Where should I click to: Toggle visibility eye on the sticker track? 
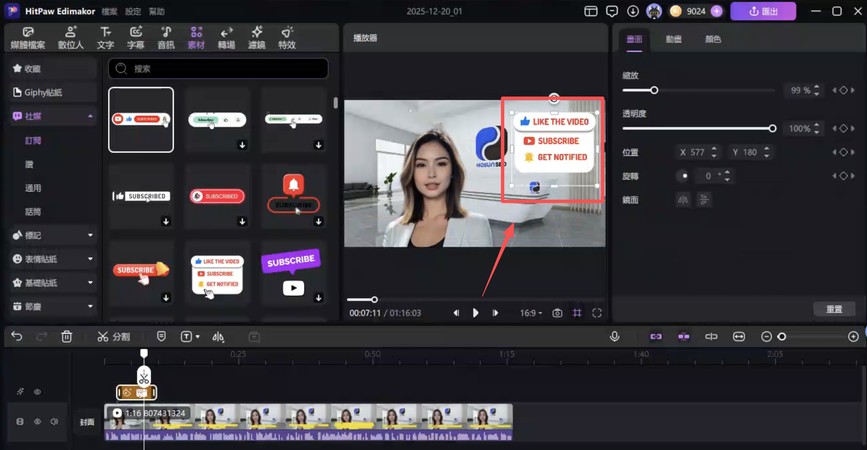(38, 392)
